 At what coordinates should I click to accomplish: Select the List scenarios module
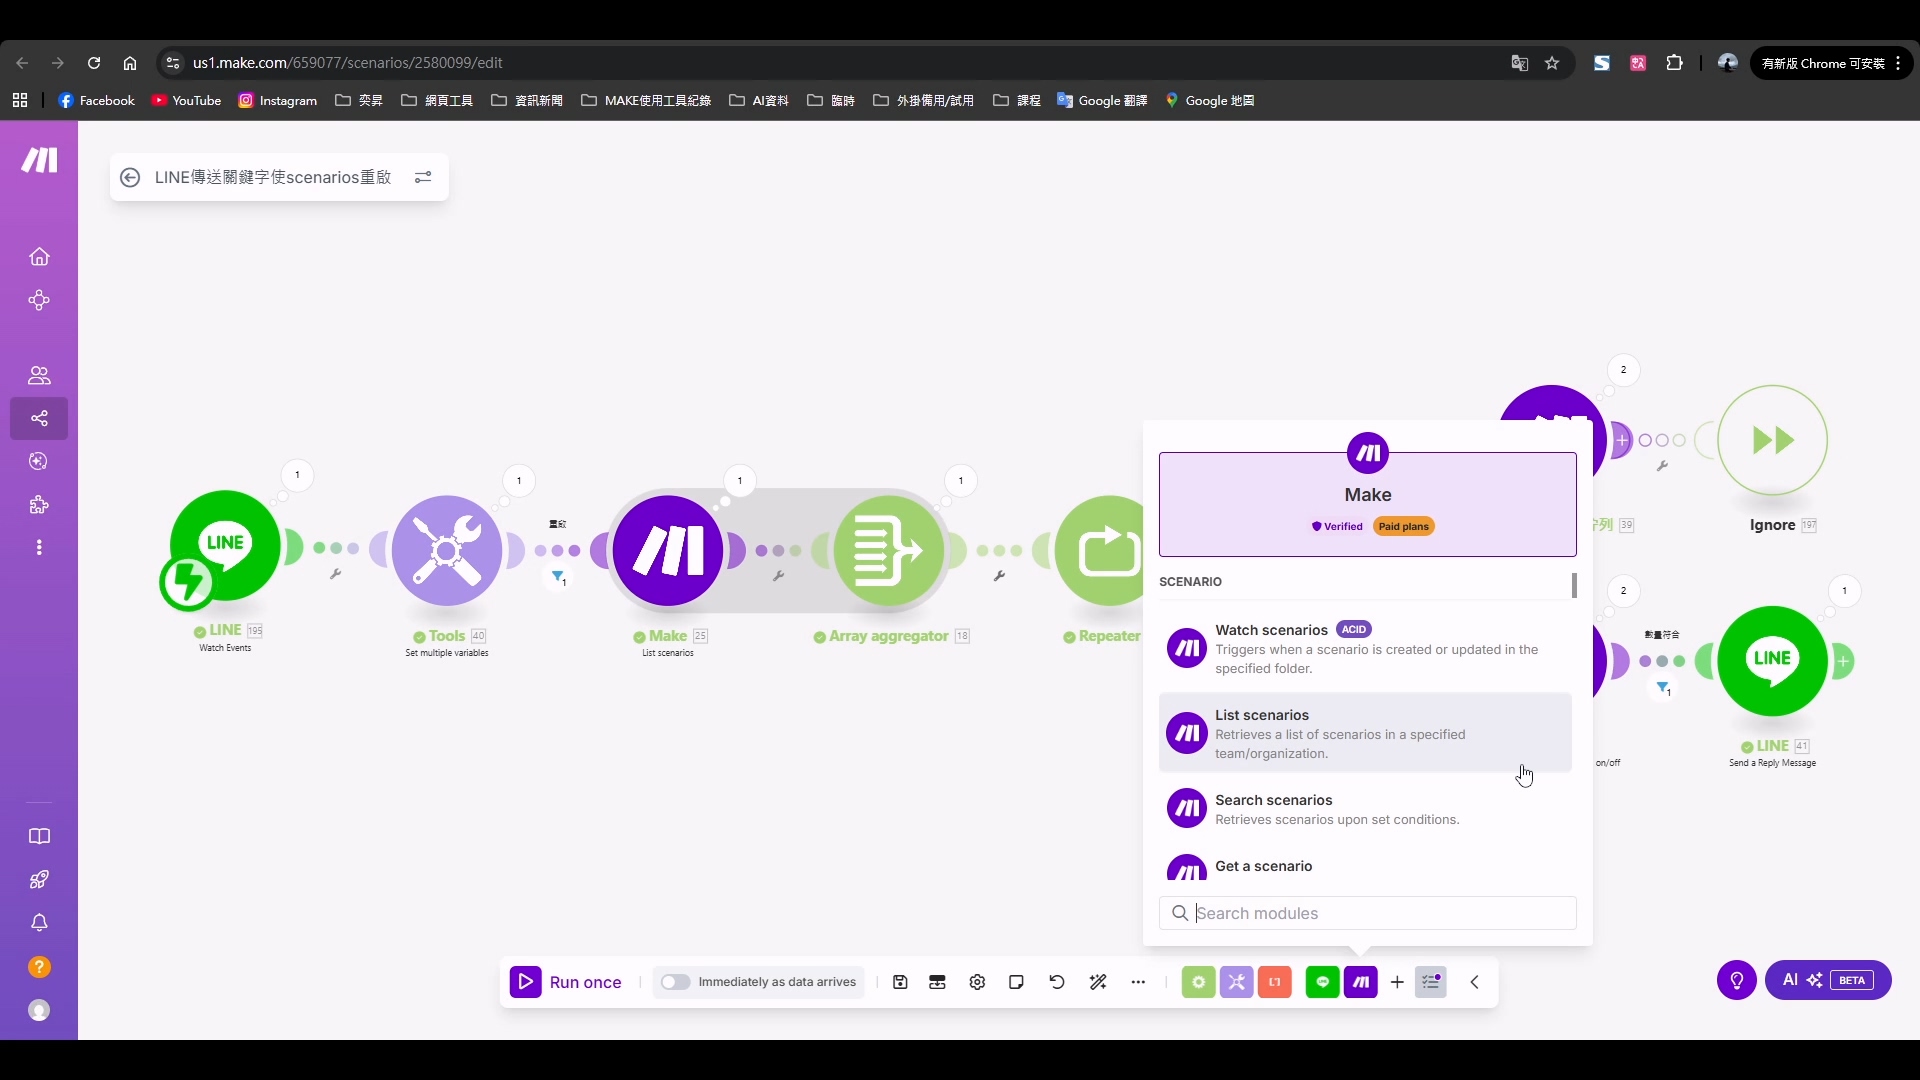[x=1365, y=733]
